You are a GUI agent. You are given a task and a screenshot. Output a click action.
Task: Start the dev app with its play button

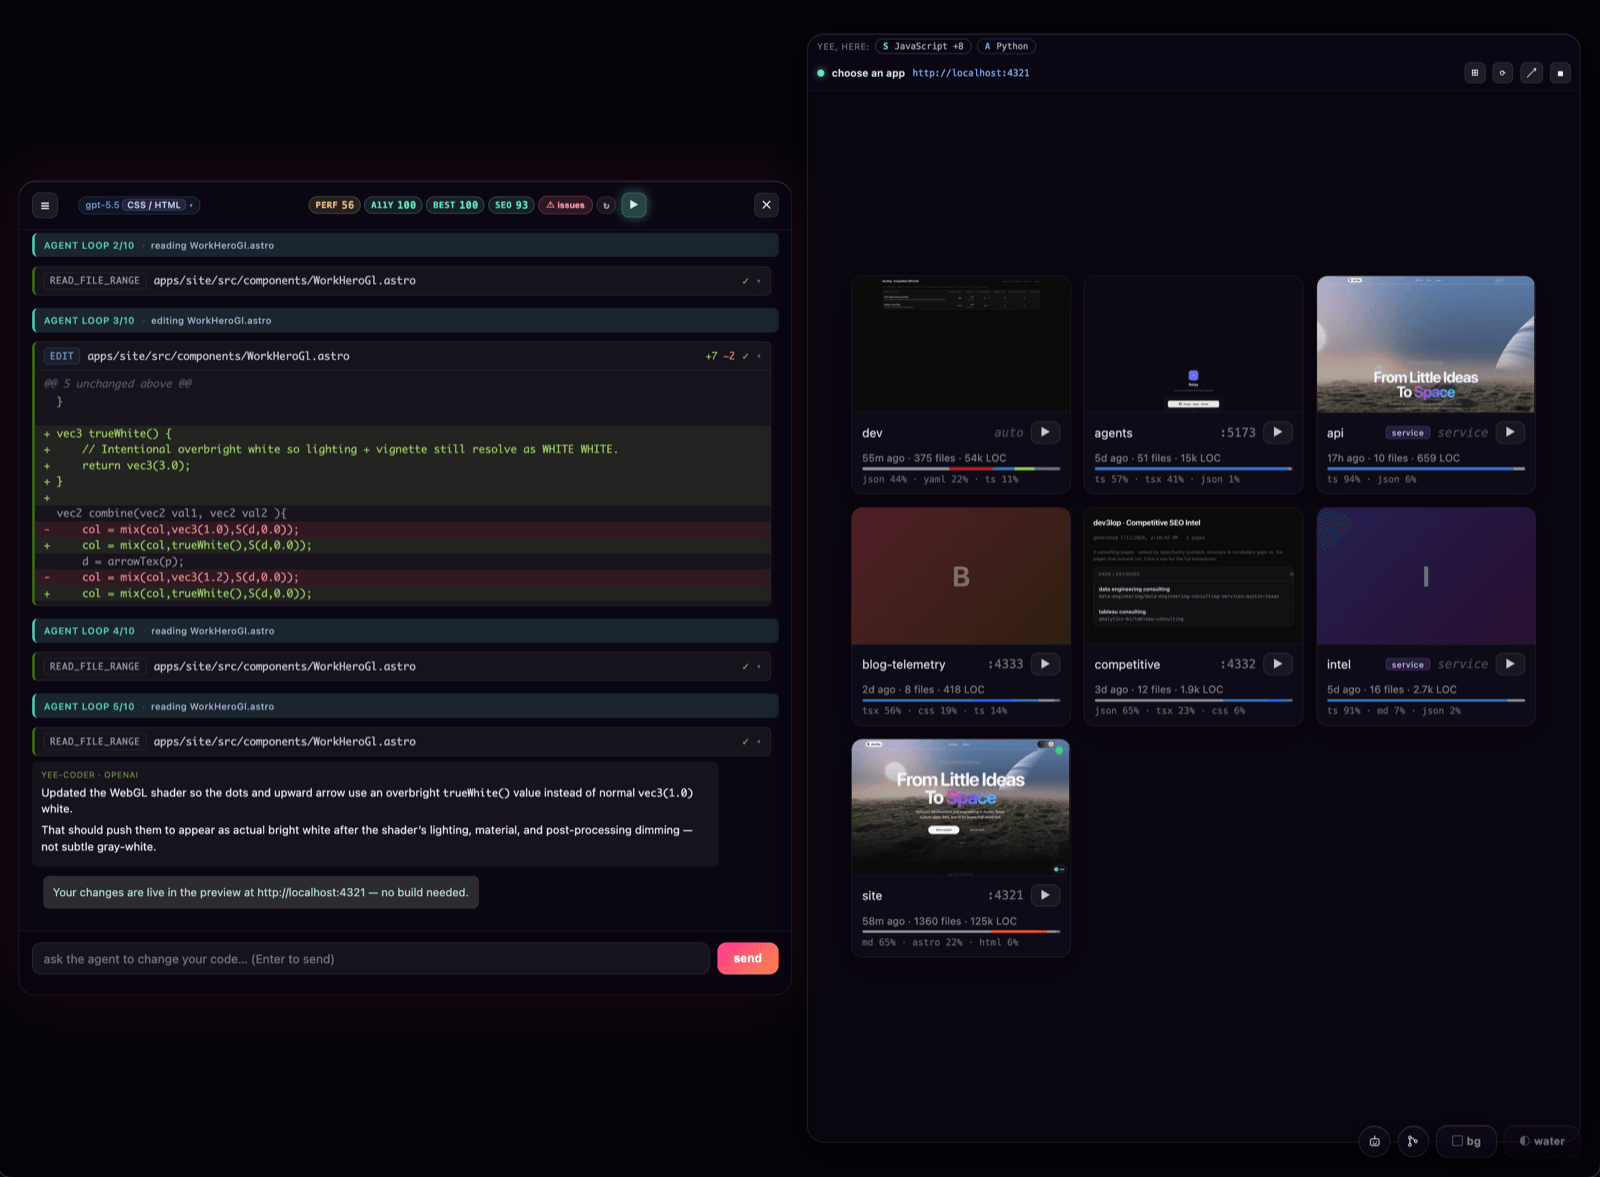(x=1045, y=433)
